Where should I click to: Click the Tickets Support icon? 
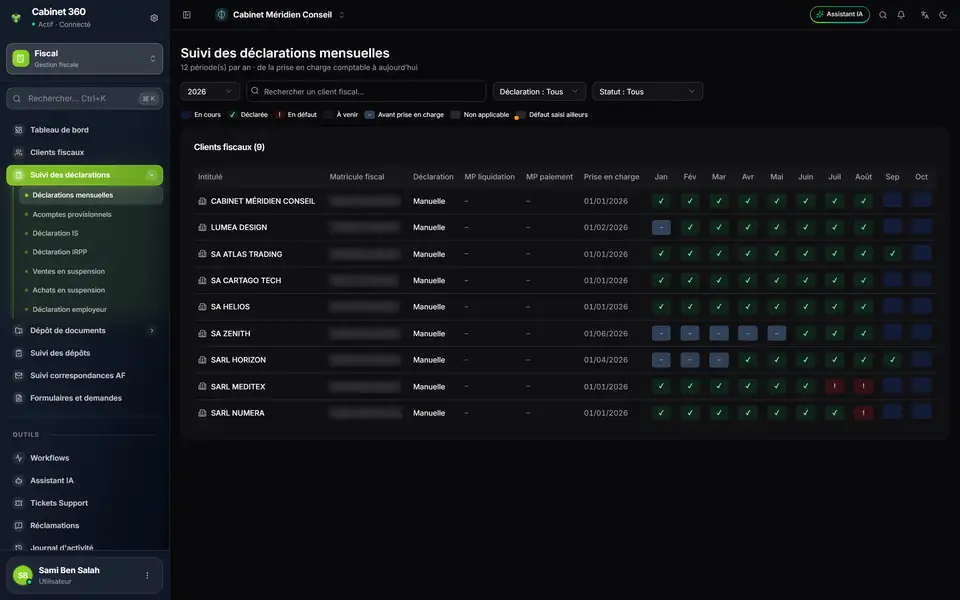18,503
